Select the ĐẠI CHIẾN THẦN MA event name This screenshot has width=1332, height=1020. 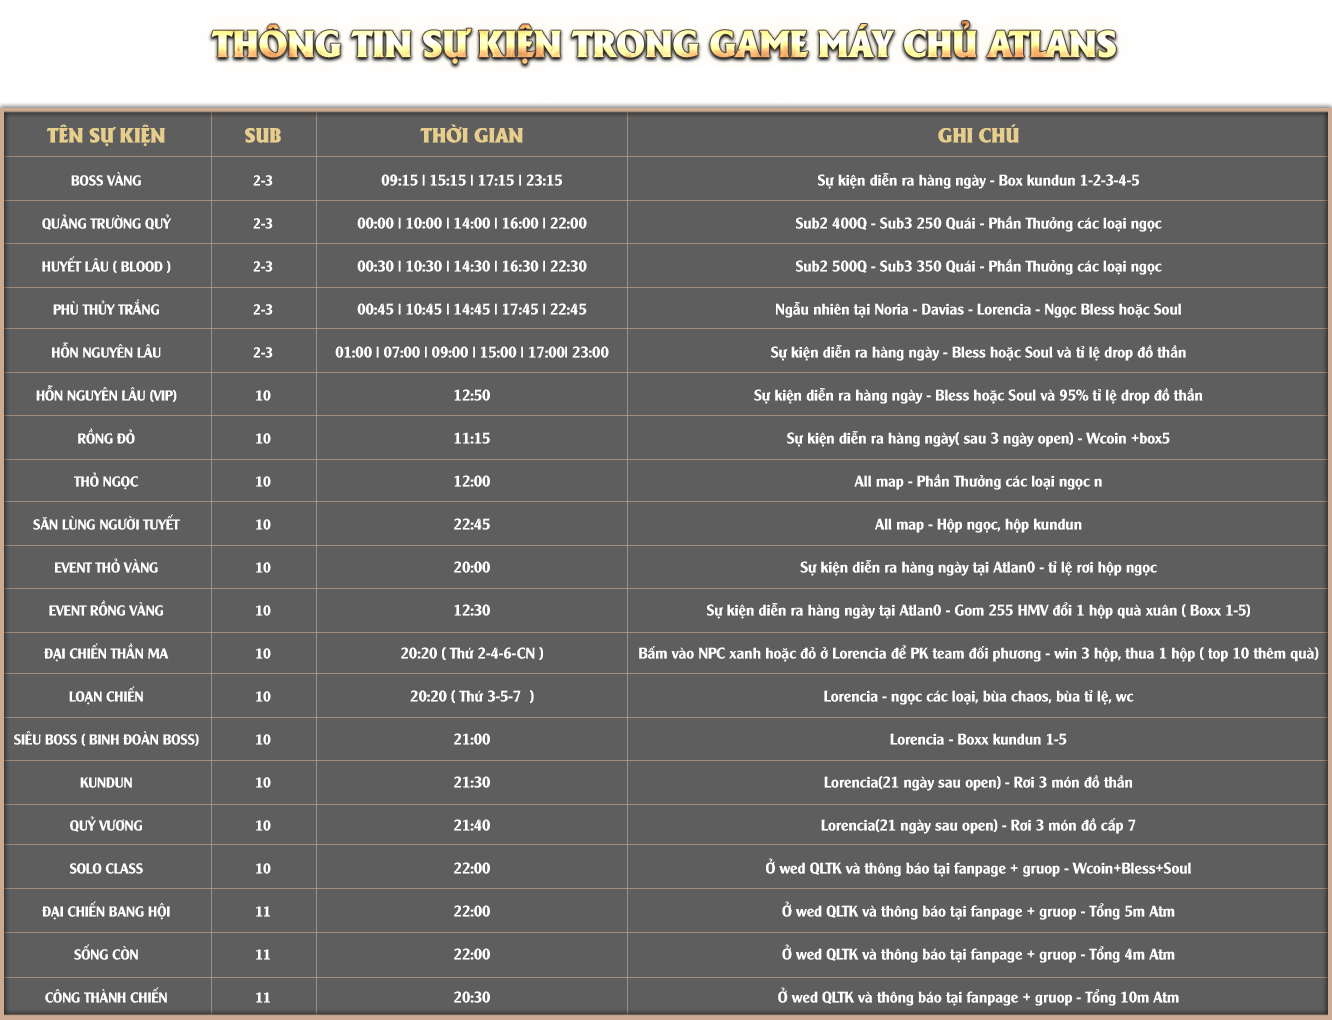click(106, 654)
